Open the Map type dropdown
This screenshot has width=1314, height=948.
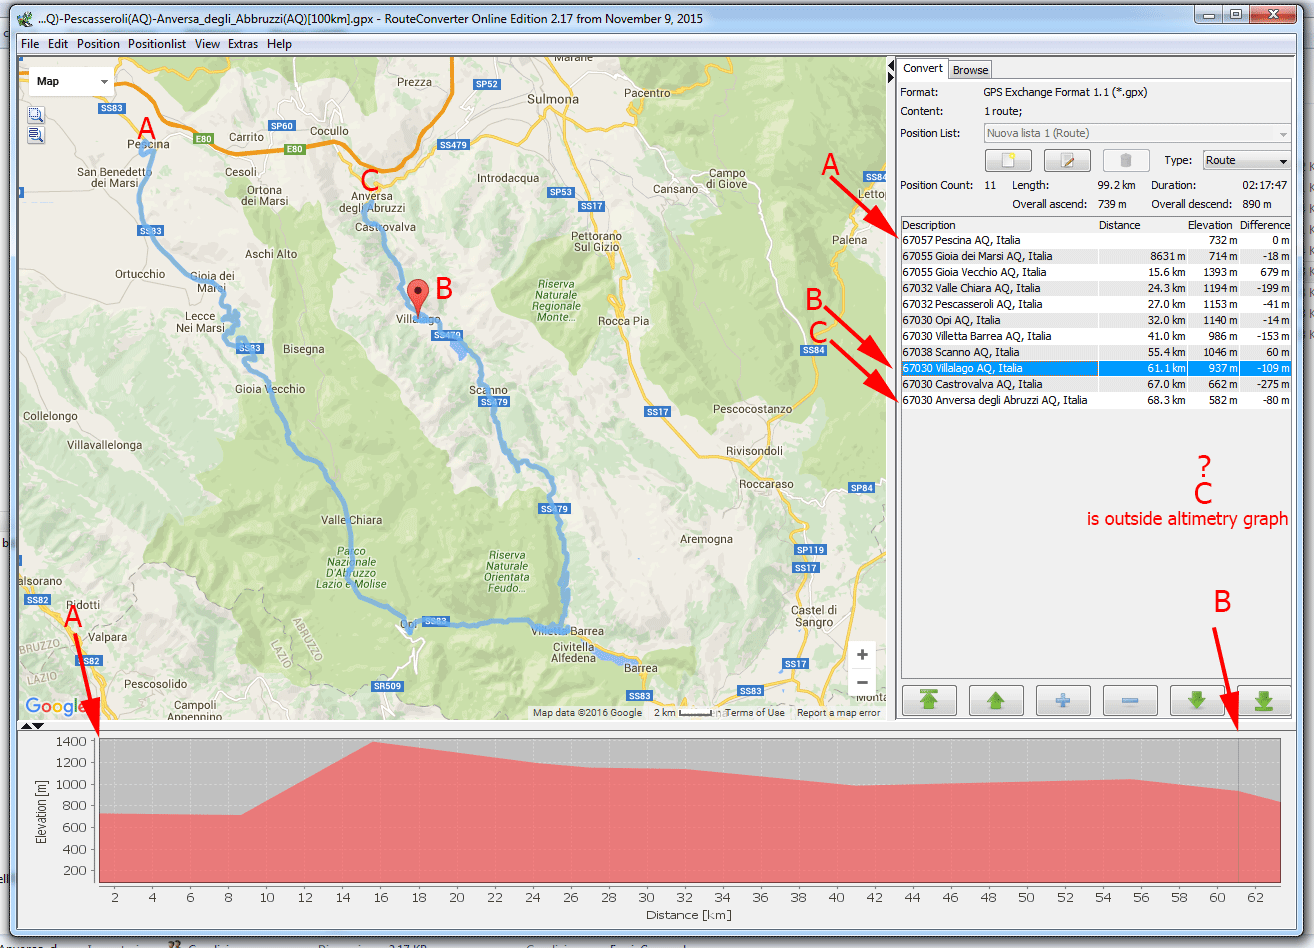point(72,81)
